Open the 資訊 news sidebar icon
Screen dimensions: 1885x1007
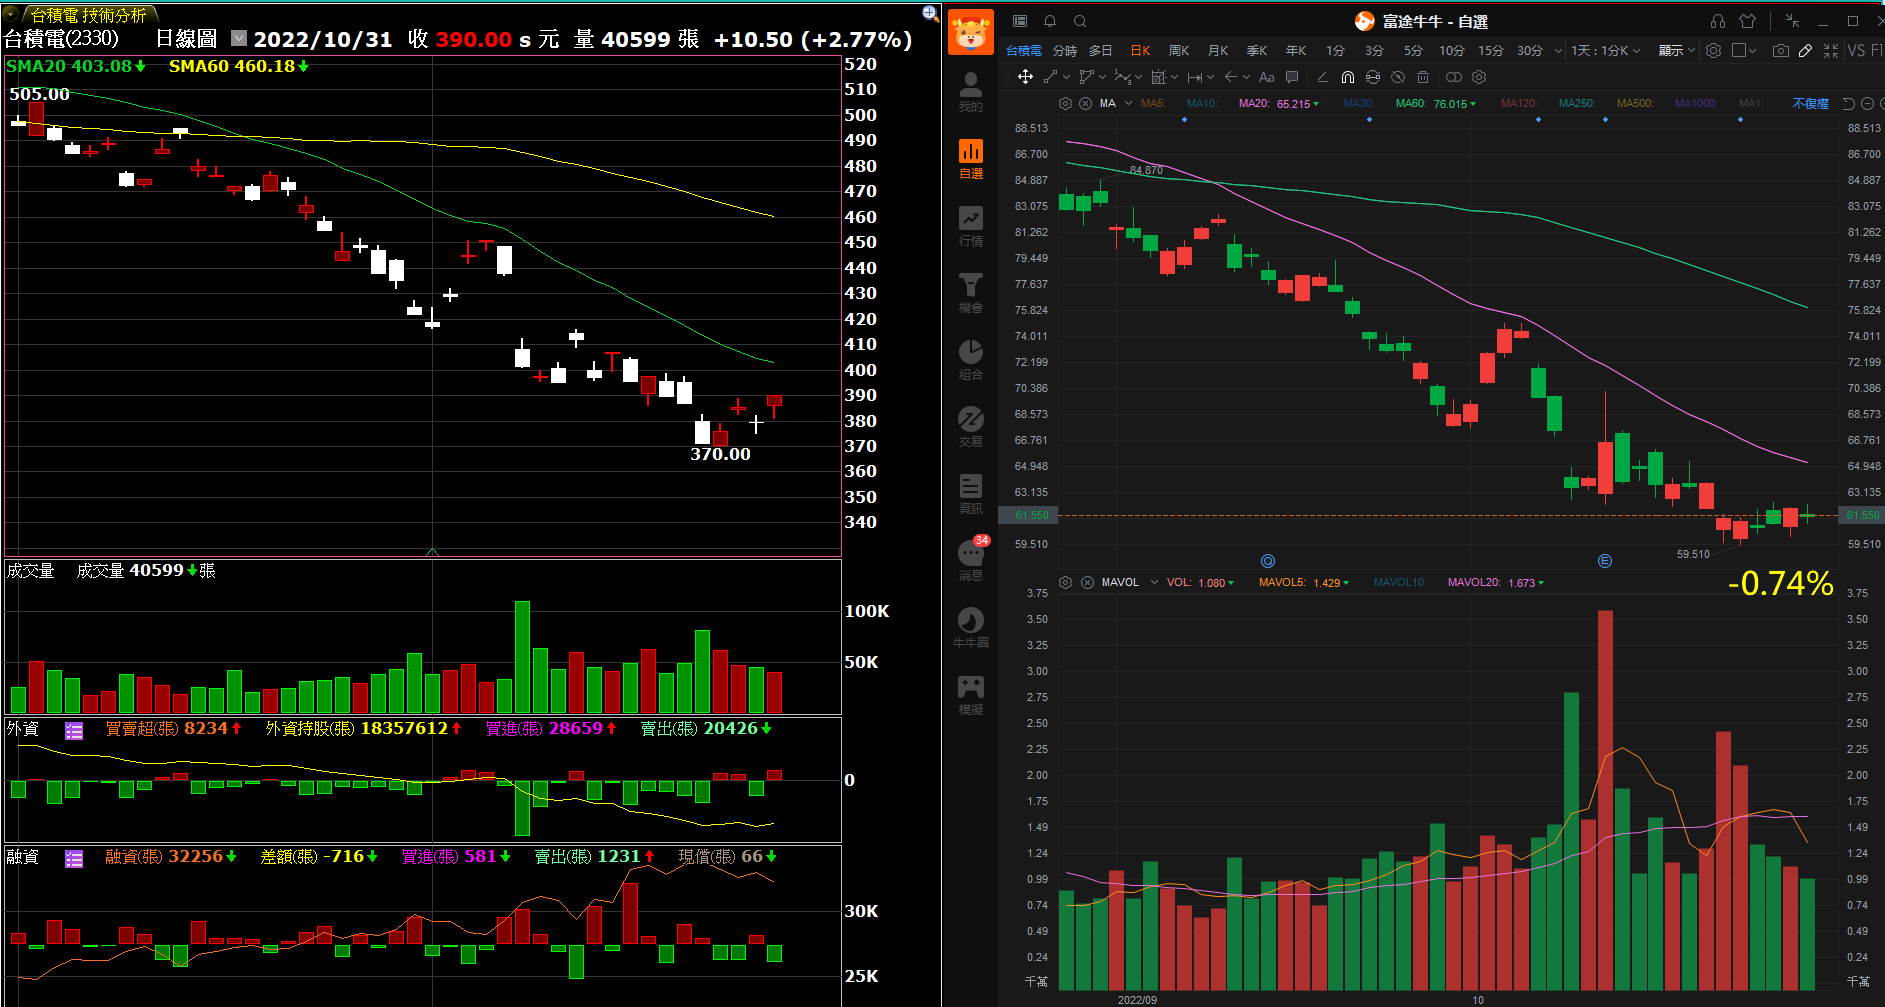click(x=970, y=494)
